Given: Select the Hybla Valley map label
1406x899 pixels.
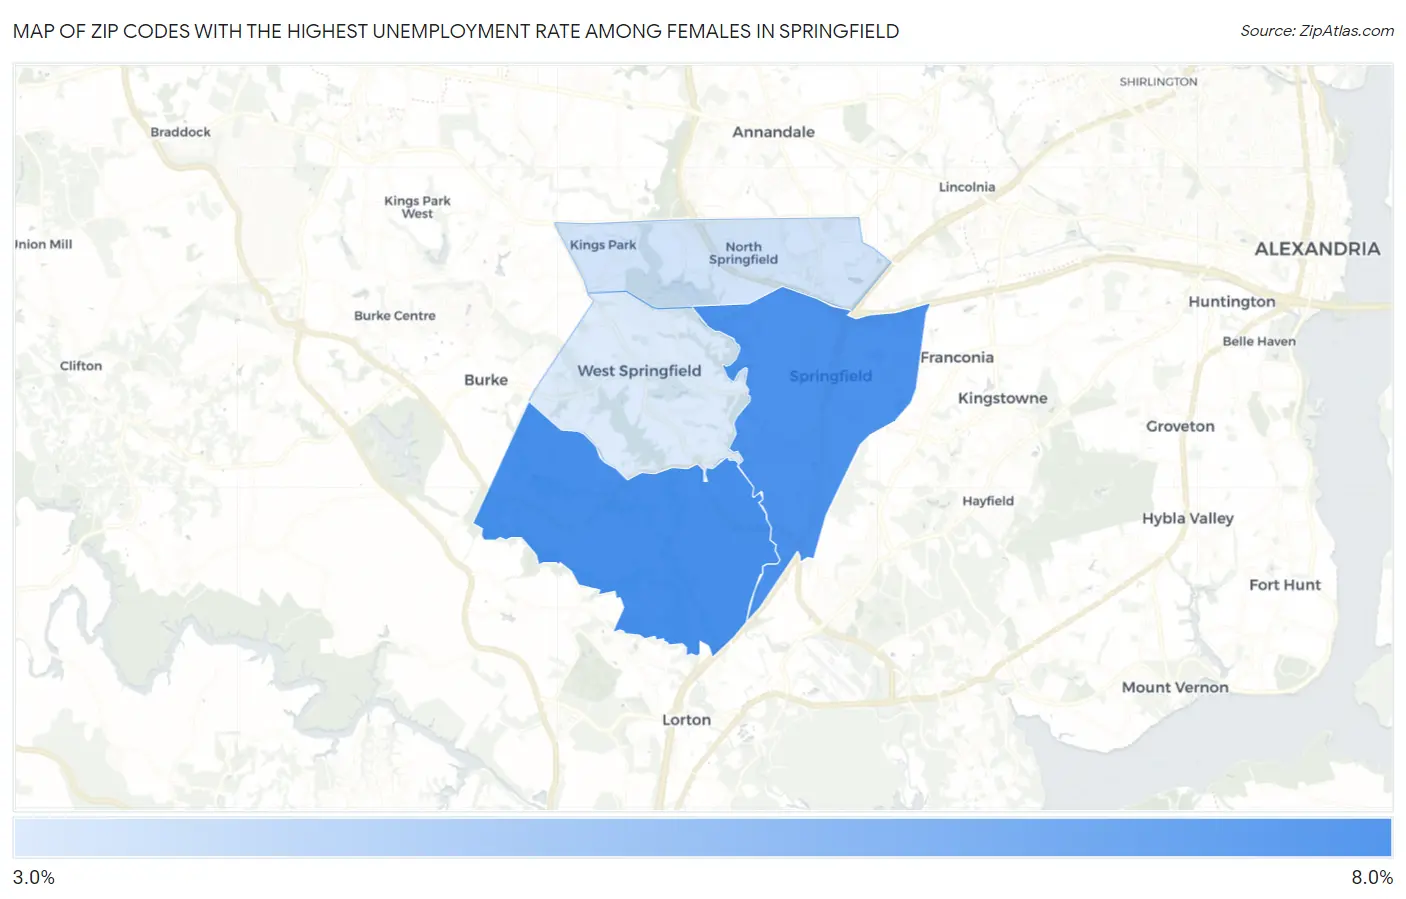Looking at the screenshot, I should tap(1188, 518).
